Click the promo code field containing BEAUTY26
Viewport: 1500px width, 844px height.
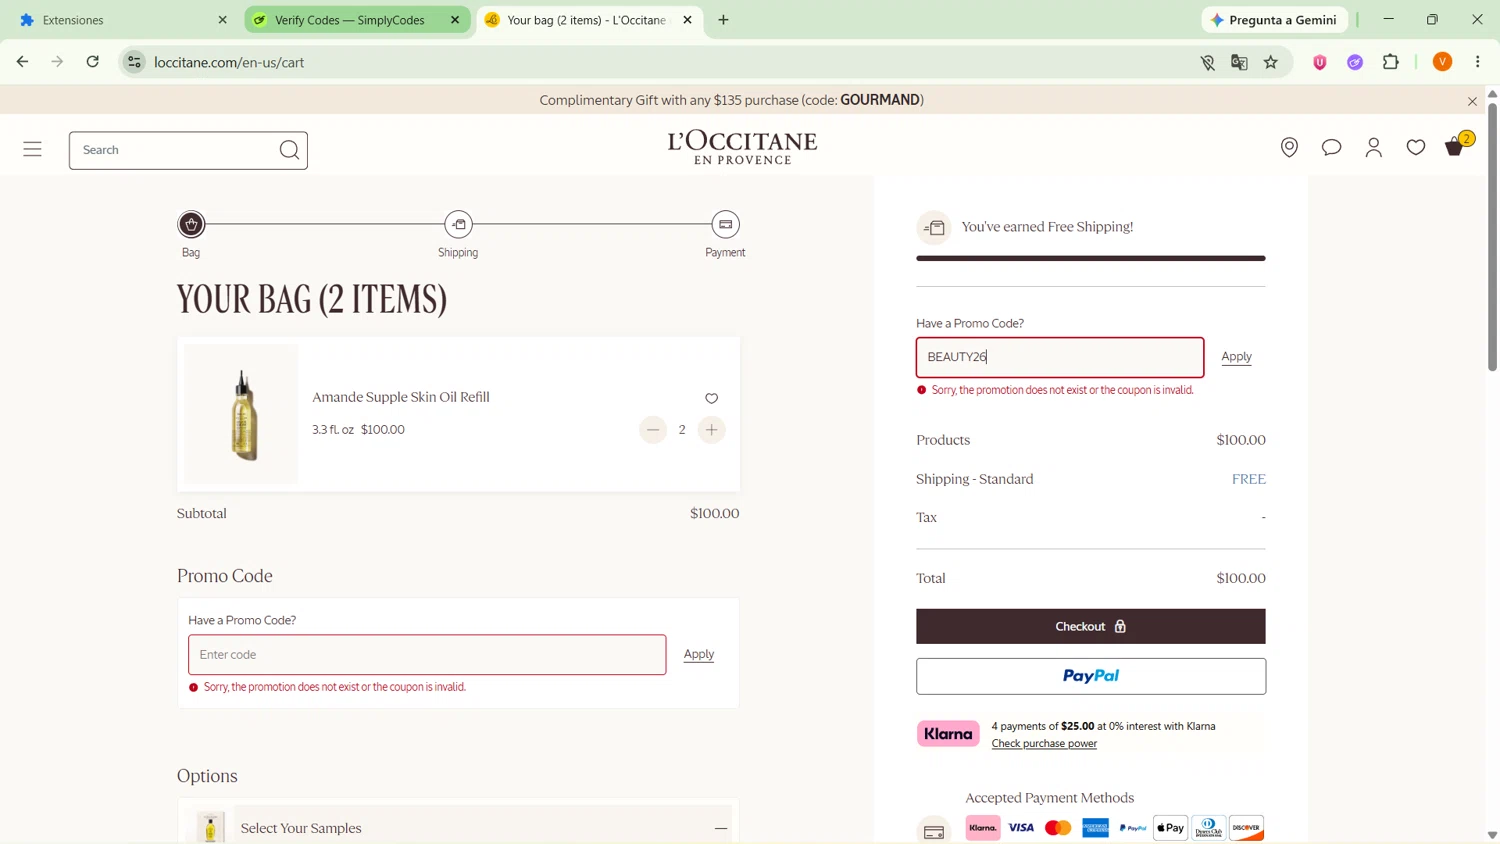pyautogui.click(x=1060, y=357)
